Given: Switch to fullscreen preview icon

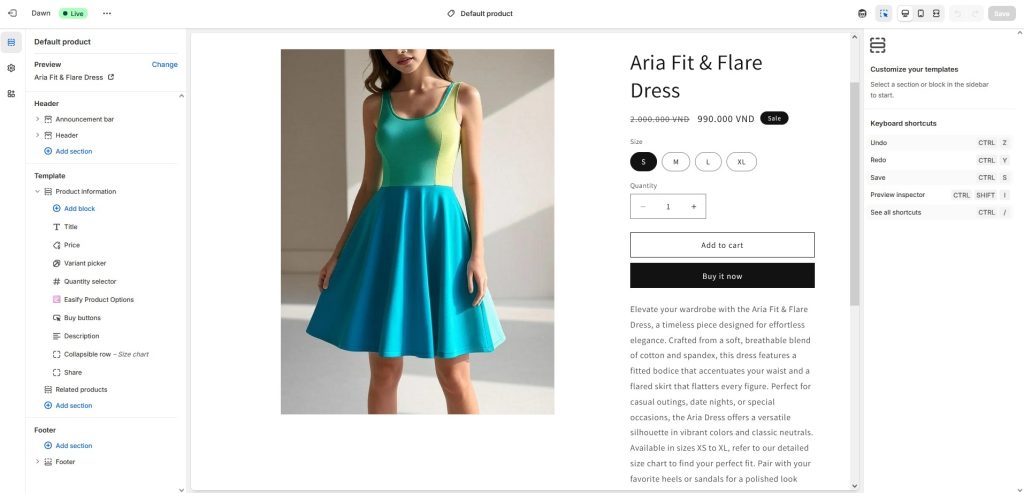Looking at the screenshot, I should (x=936, y=13).
